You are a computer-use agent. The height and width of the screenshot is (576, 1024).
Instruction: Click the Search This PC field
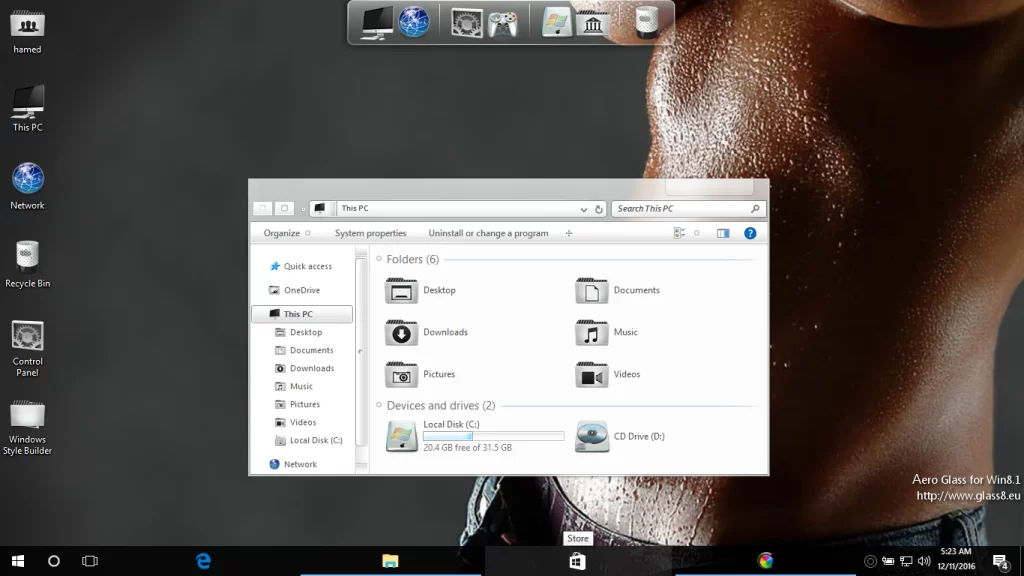[x=682, y=209]
